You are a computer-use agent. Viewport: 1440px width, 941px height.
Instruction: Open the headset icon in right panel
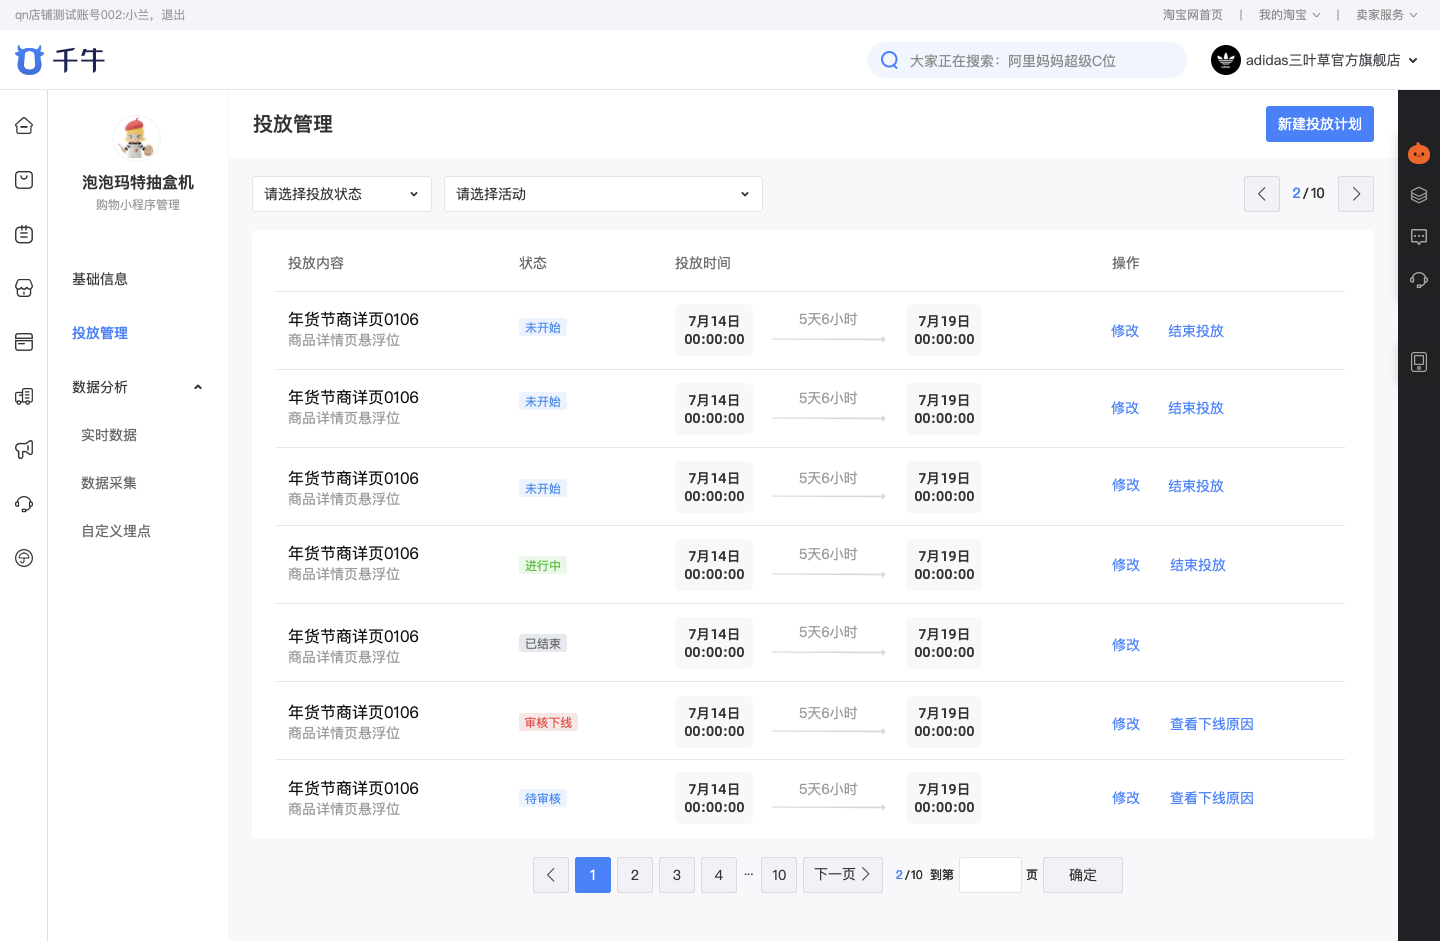1418,279
